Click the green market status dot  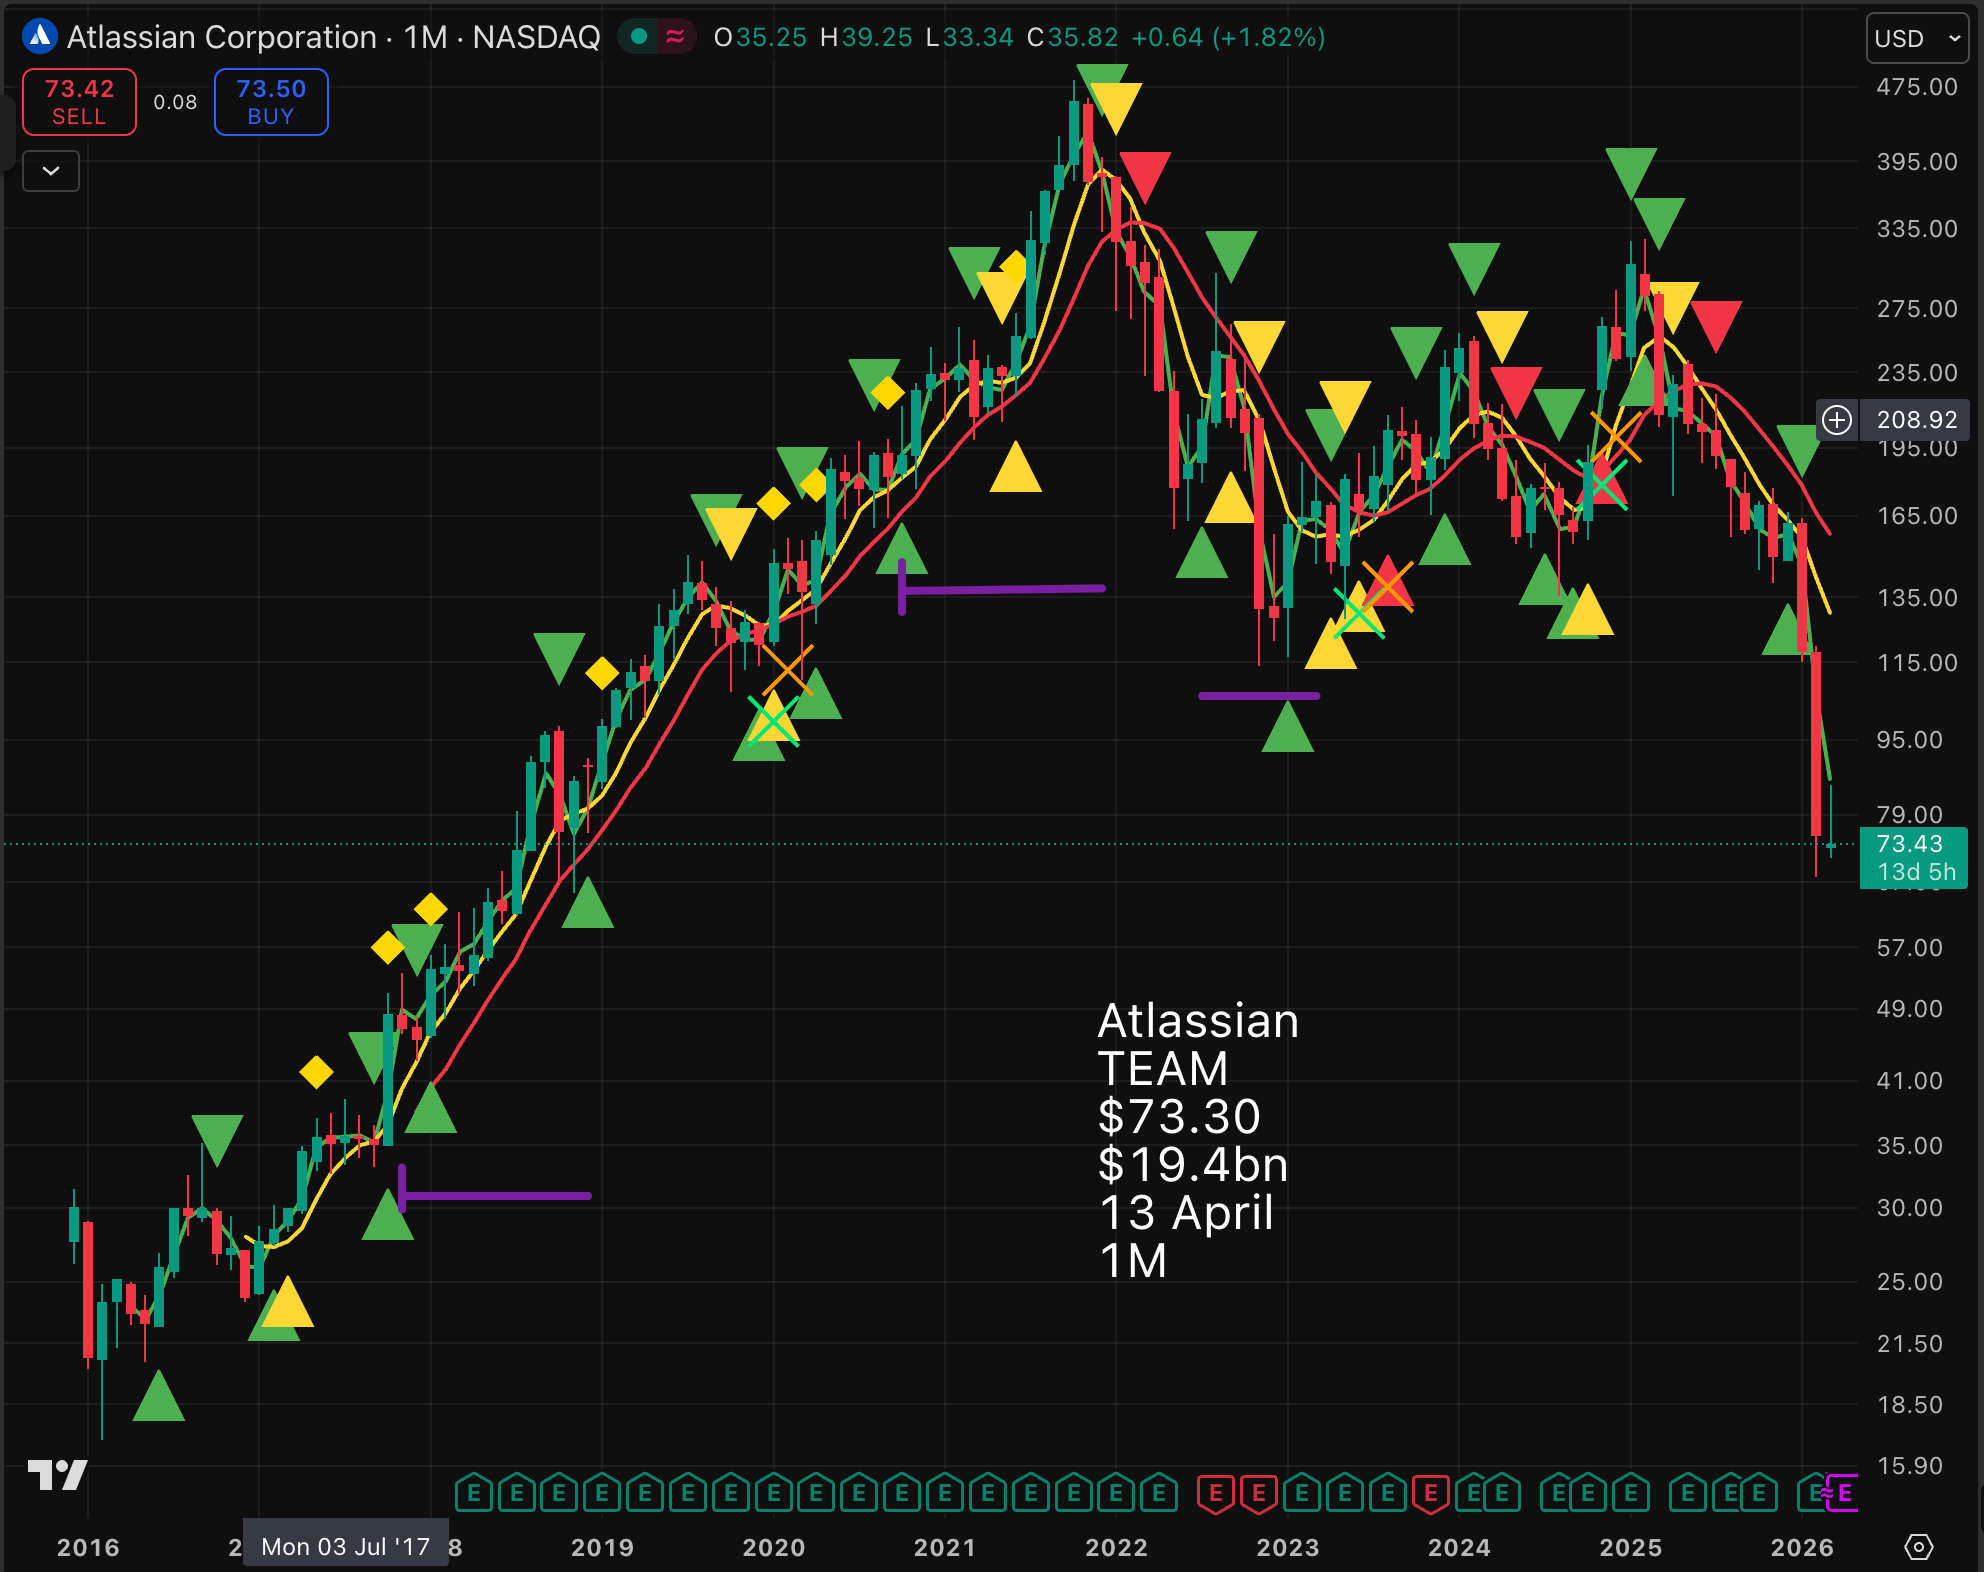pyautogui.click(x=639, y=37)
